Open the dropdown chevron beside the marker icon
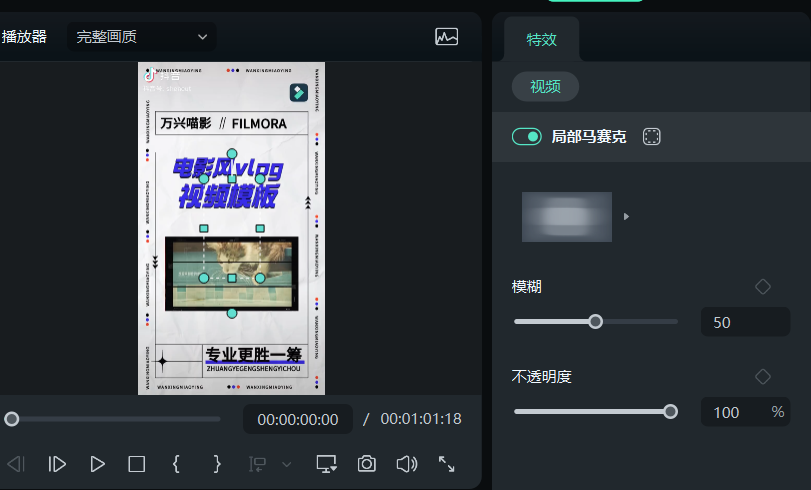The image size is (811, 490). (287, 465)
